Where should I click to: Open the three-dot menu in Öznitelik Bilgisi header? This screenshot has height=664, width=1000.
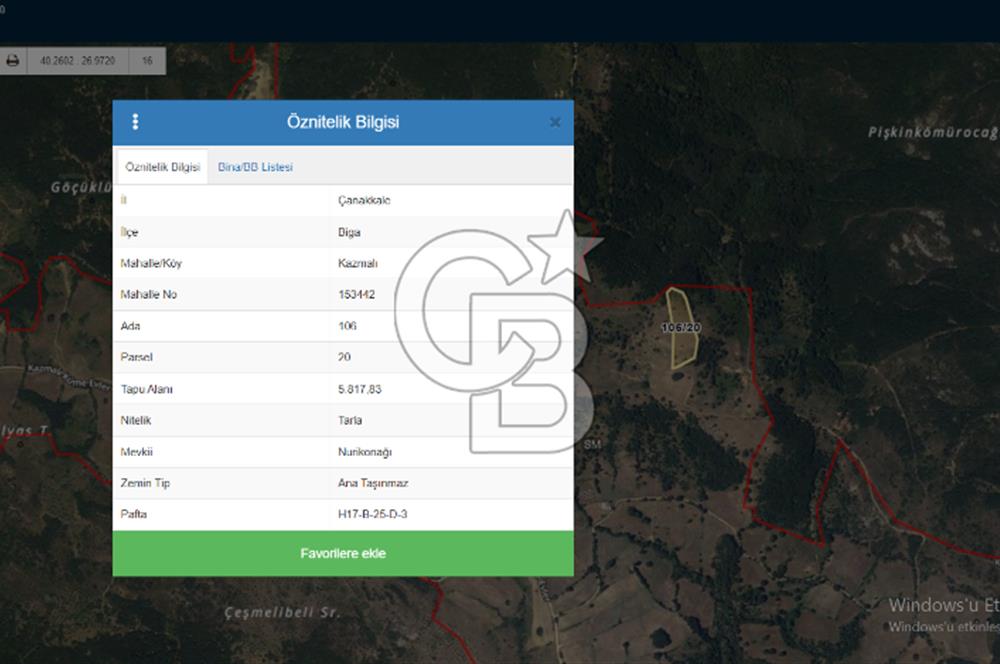(135, 122)
